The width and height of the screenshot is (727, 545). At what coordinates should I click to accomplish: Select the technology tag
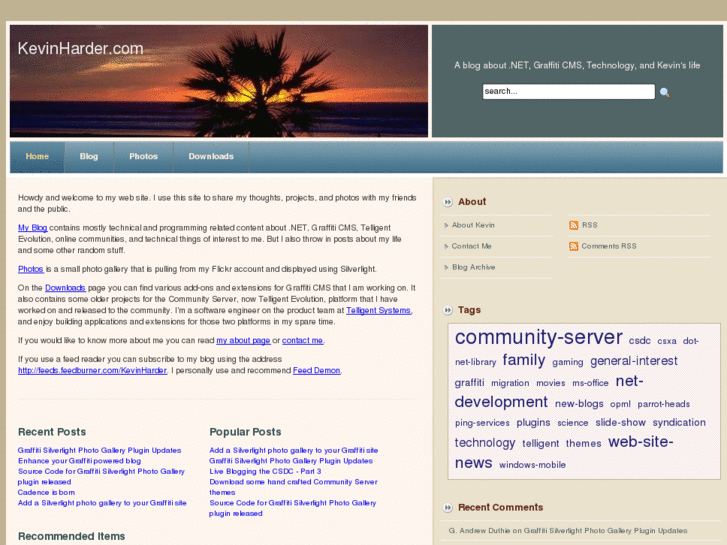click(485, 443)
